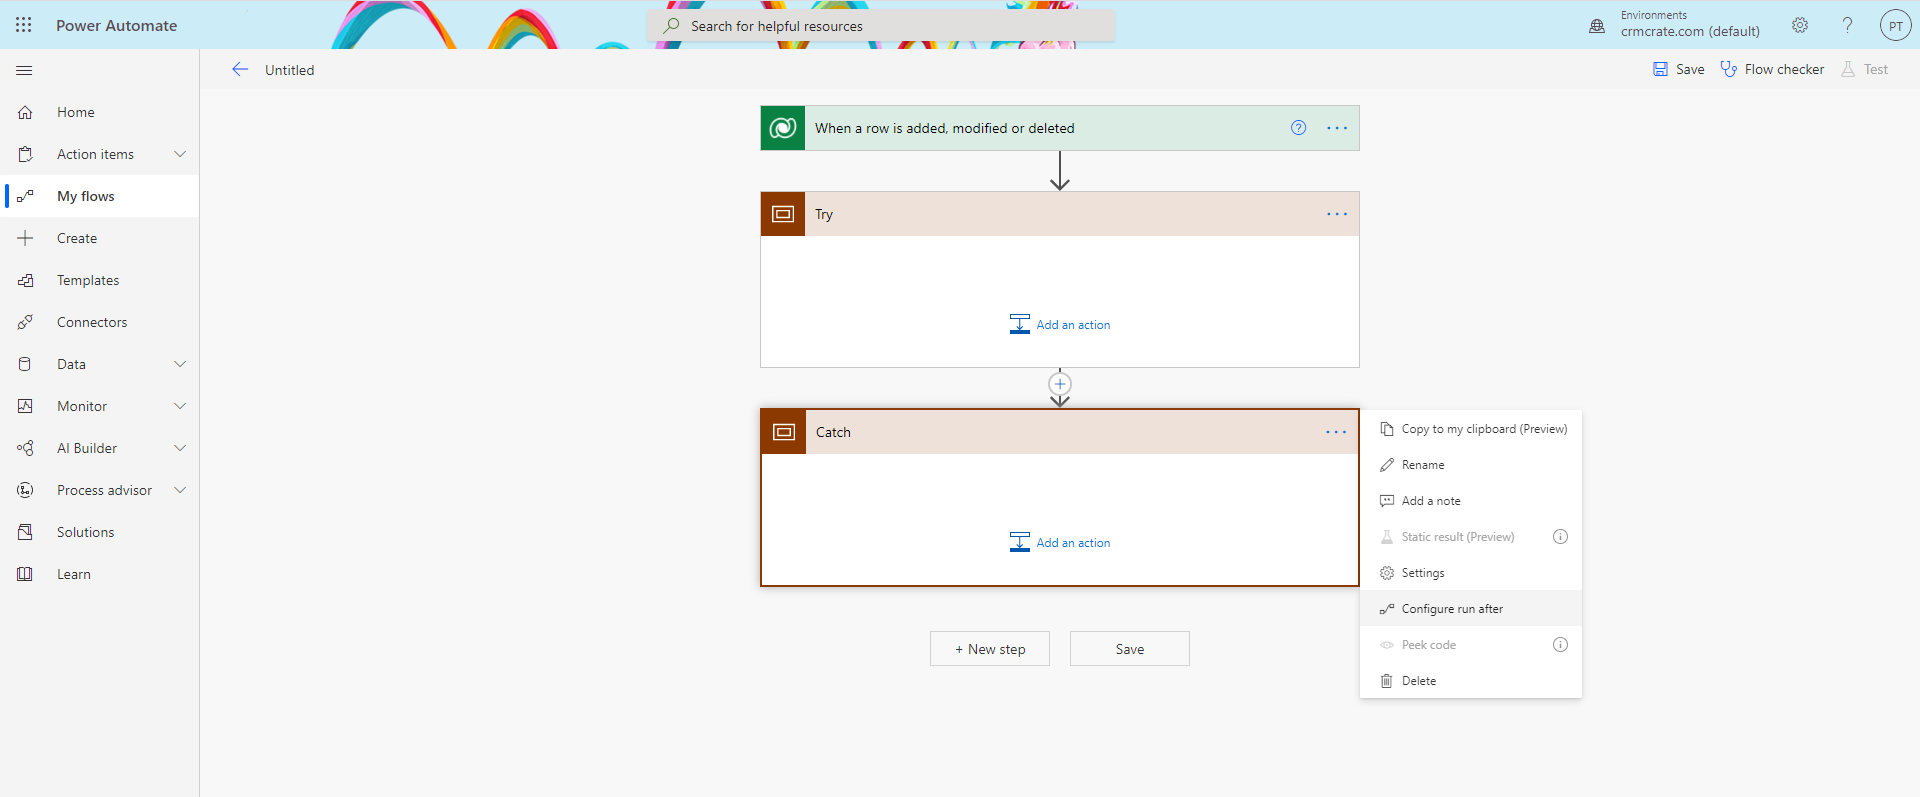Screen dimensions: 1920x797
Task: Click the settings gear icon in header
Action: point(1800,26)
